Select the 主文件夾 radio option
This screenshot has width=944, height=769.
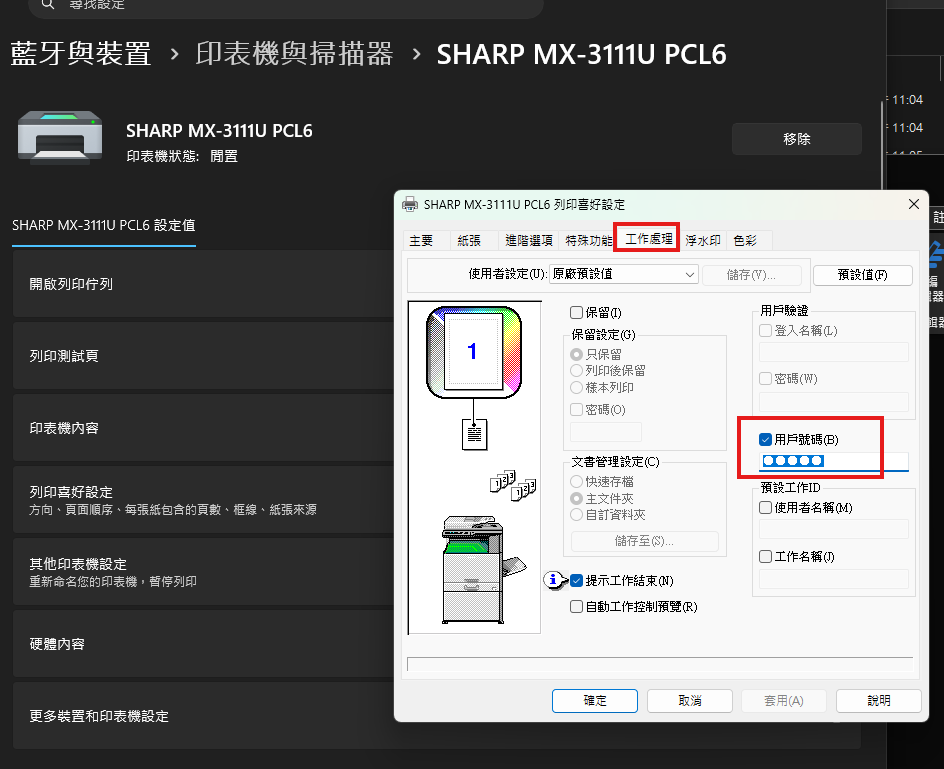[576, 498]
